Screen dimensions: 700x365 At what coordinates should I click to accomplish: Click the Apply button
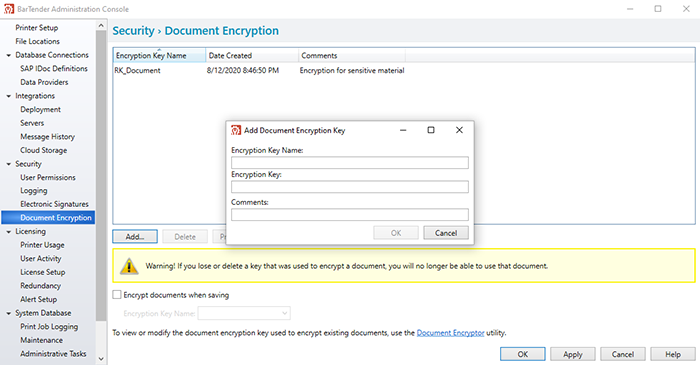[x=573, y=354]
